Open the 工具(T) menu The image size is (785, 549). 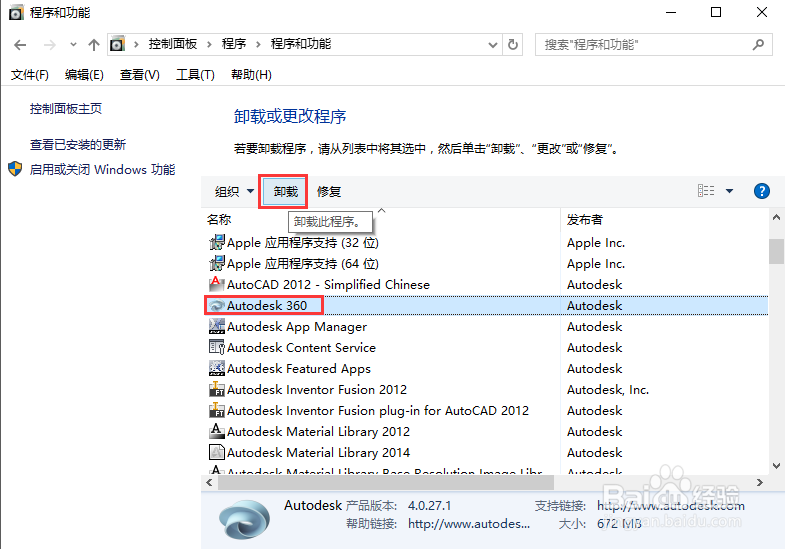pos(195,75)
